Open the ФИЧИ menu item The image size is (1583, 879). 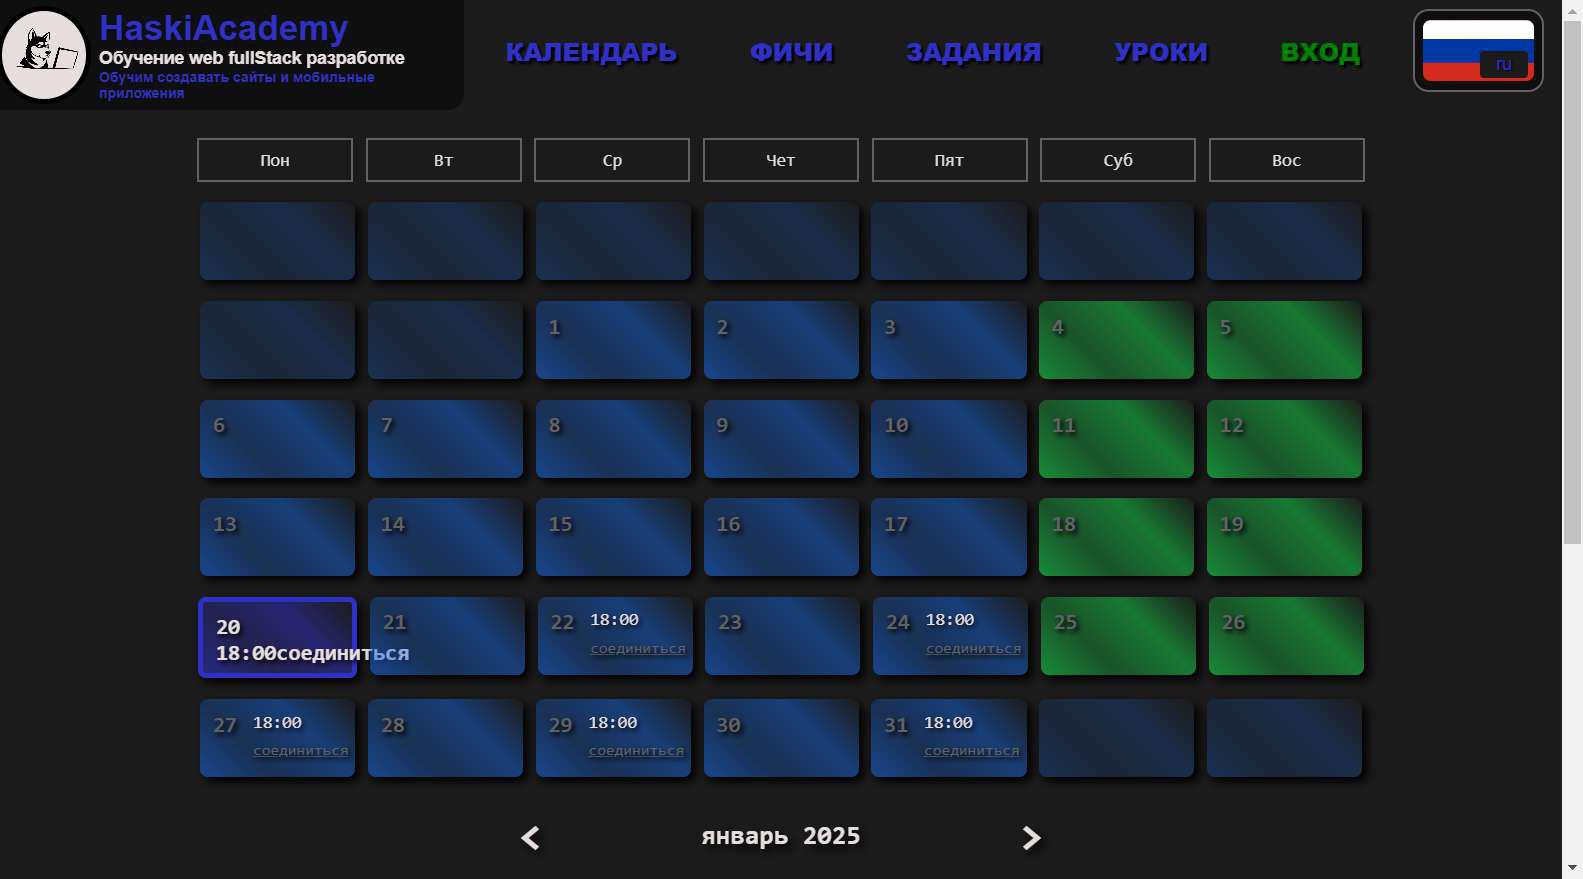pyautogui.click(x=791, y=52)
